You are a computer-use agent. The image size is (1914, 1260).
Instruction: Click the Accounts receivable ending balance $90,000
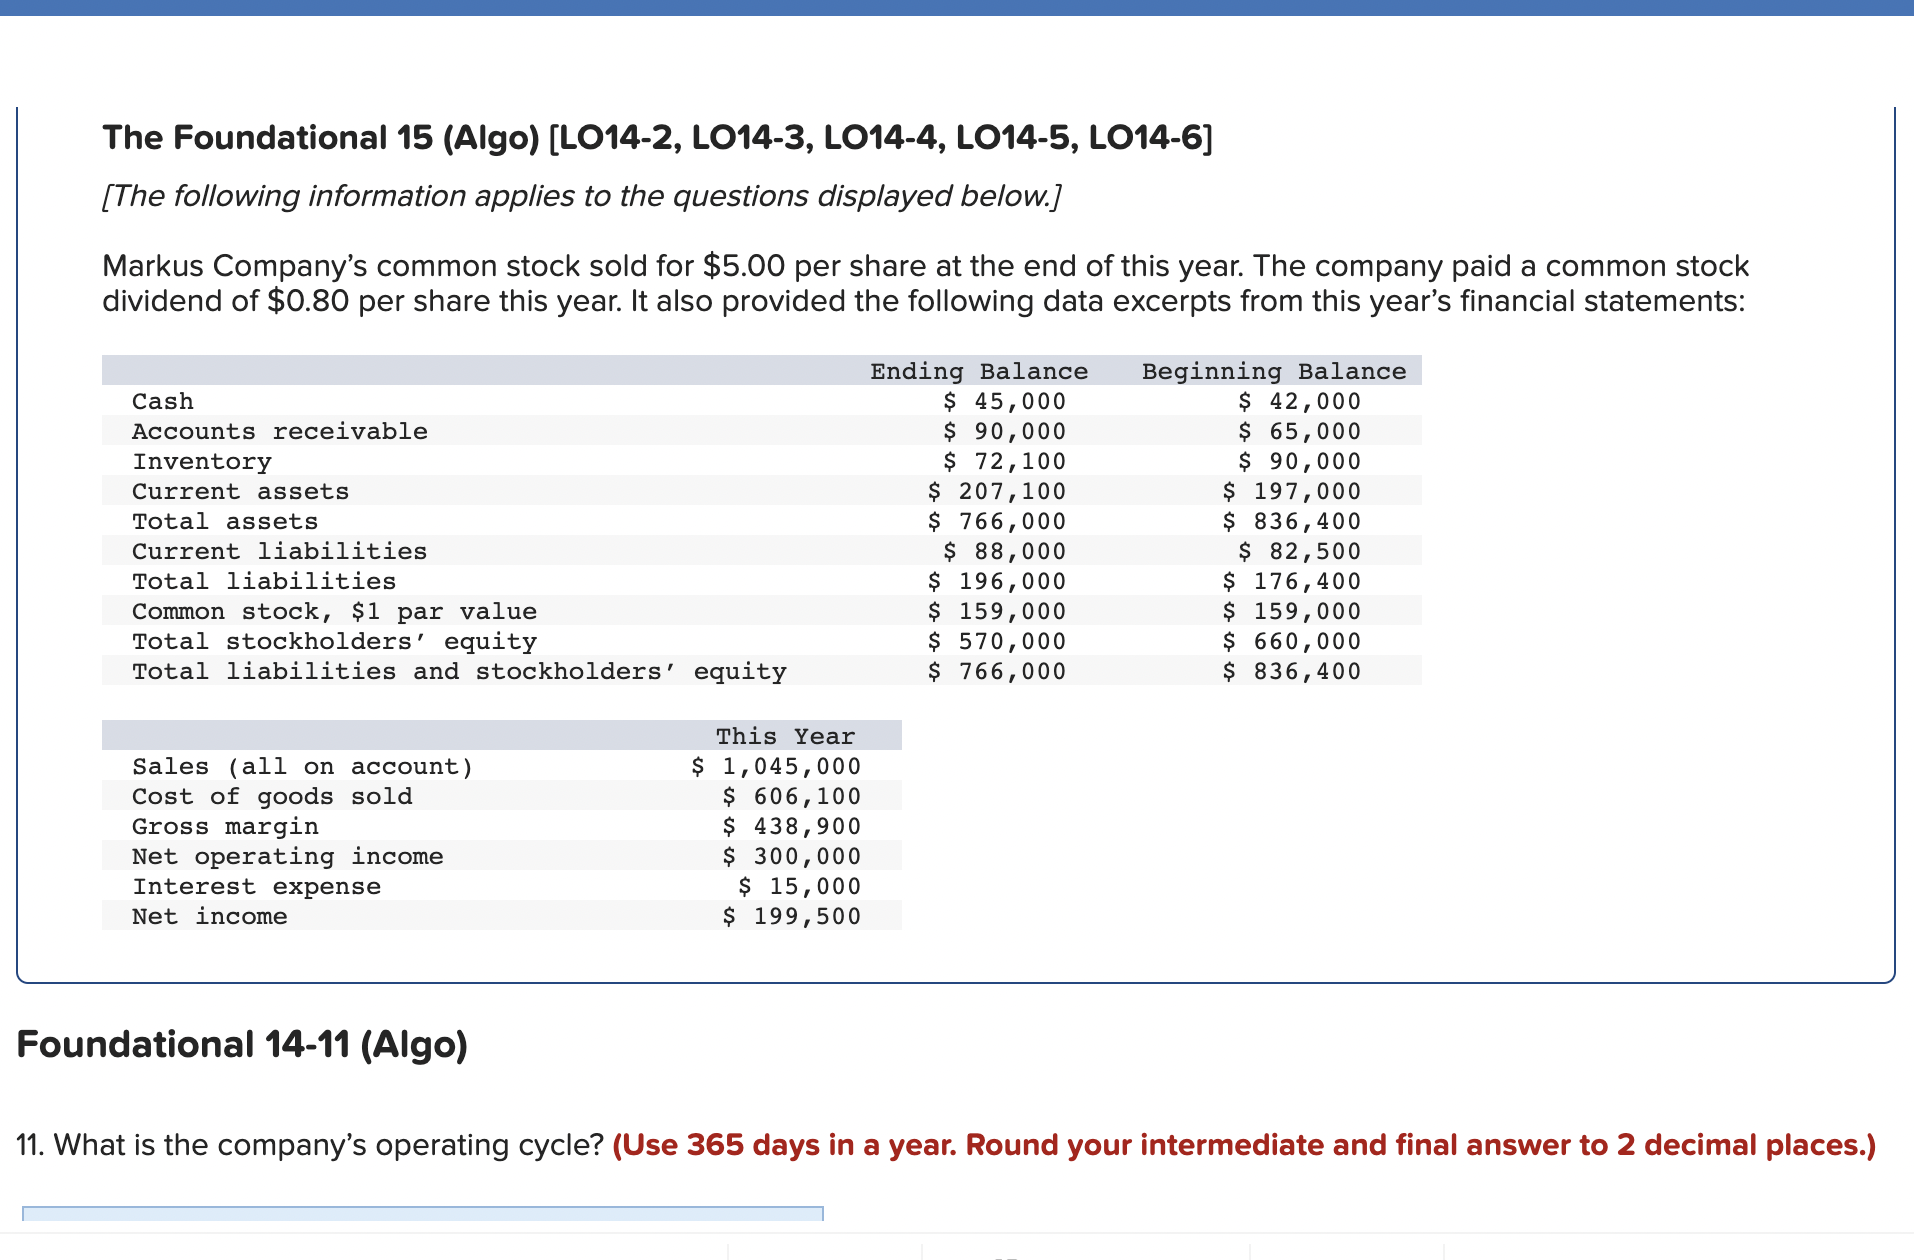[1005, 431]
